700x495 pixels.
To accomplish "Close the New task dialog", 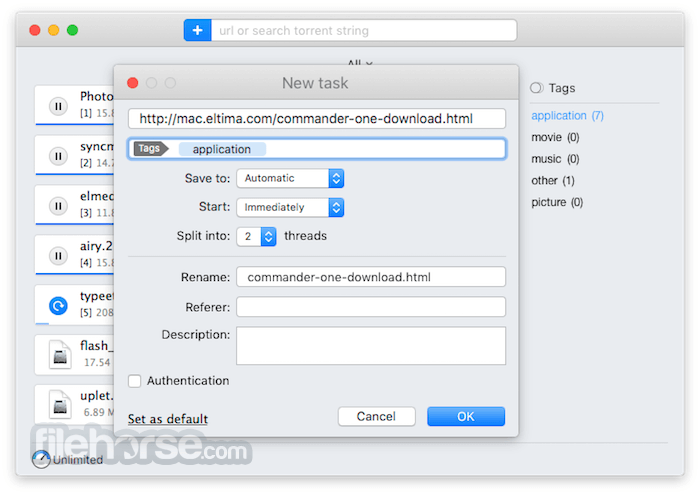I will click(133, 83).
